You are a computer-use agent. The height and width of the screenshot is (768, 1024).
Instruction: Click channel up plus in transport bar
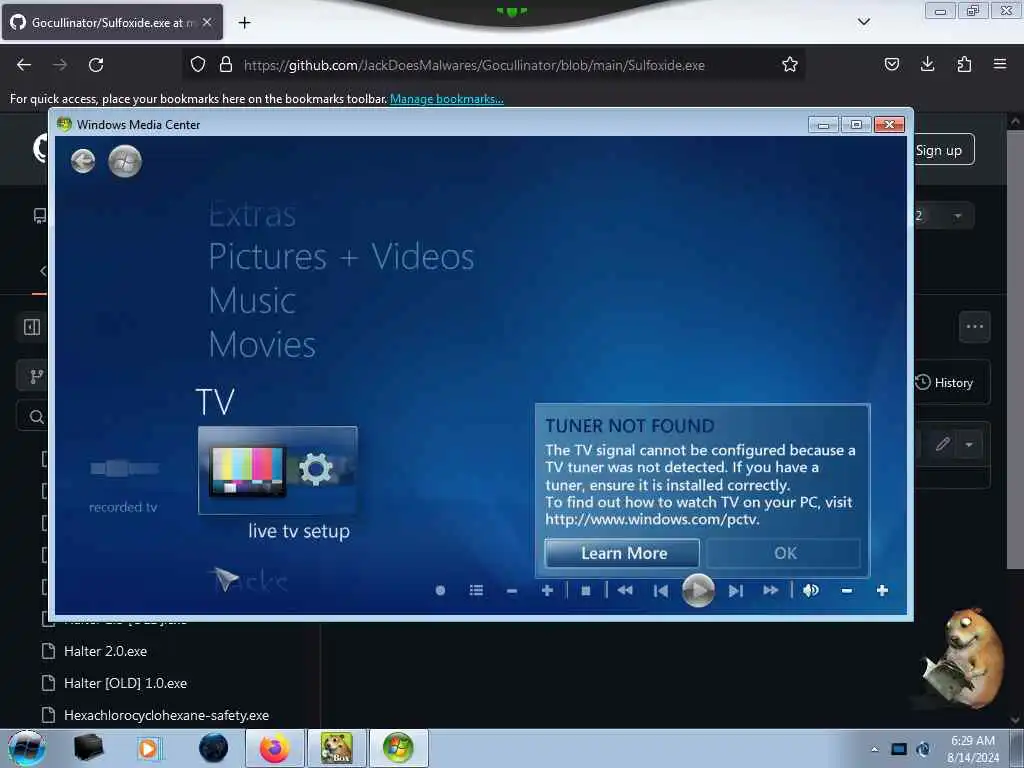click(547, 590)
